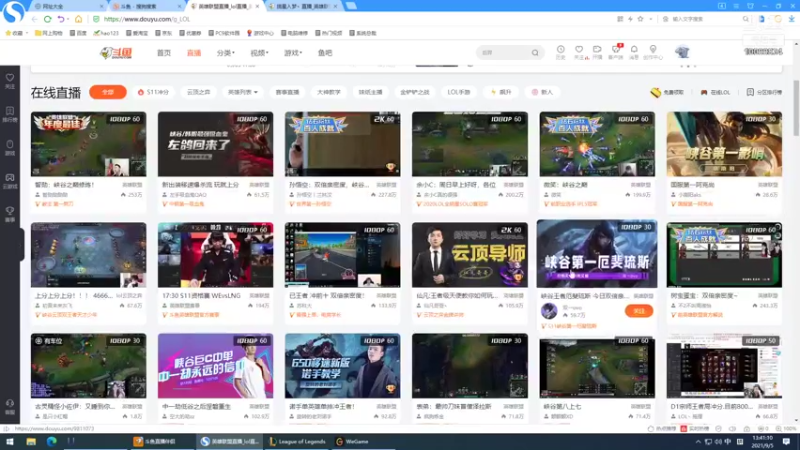Open the 峡谷第一厄斐琉斯 stream thumbnail
Screen dimensions: 800x450
coord(597,254)
